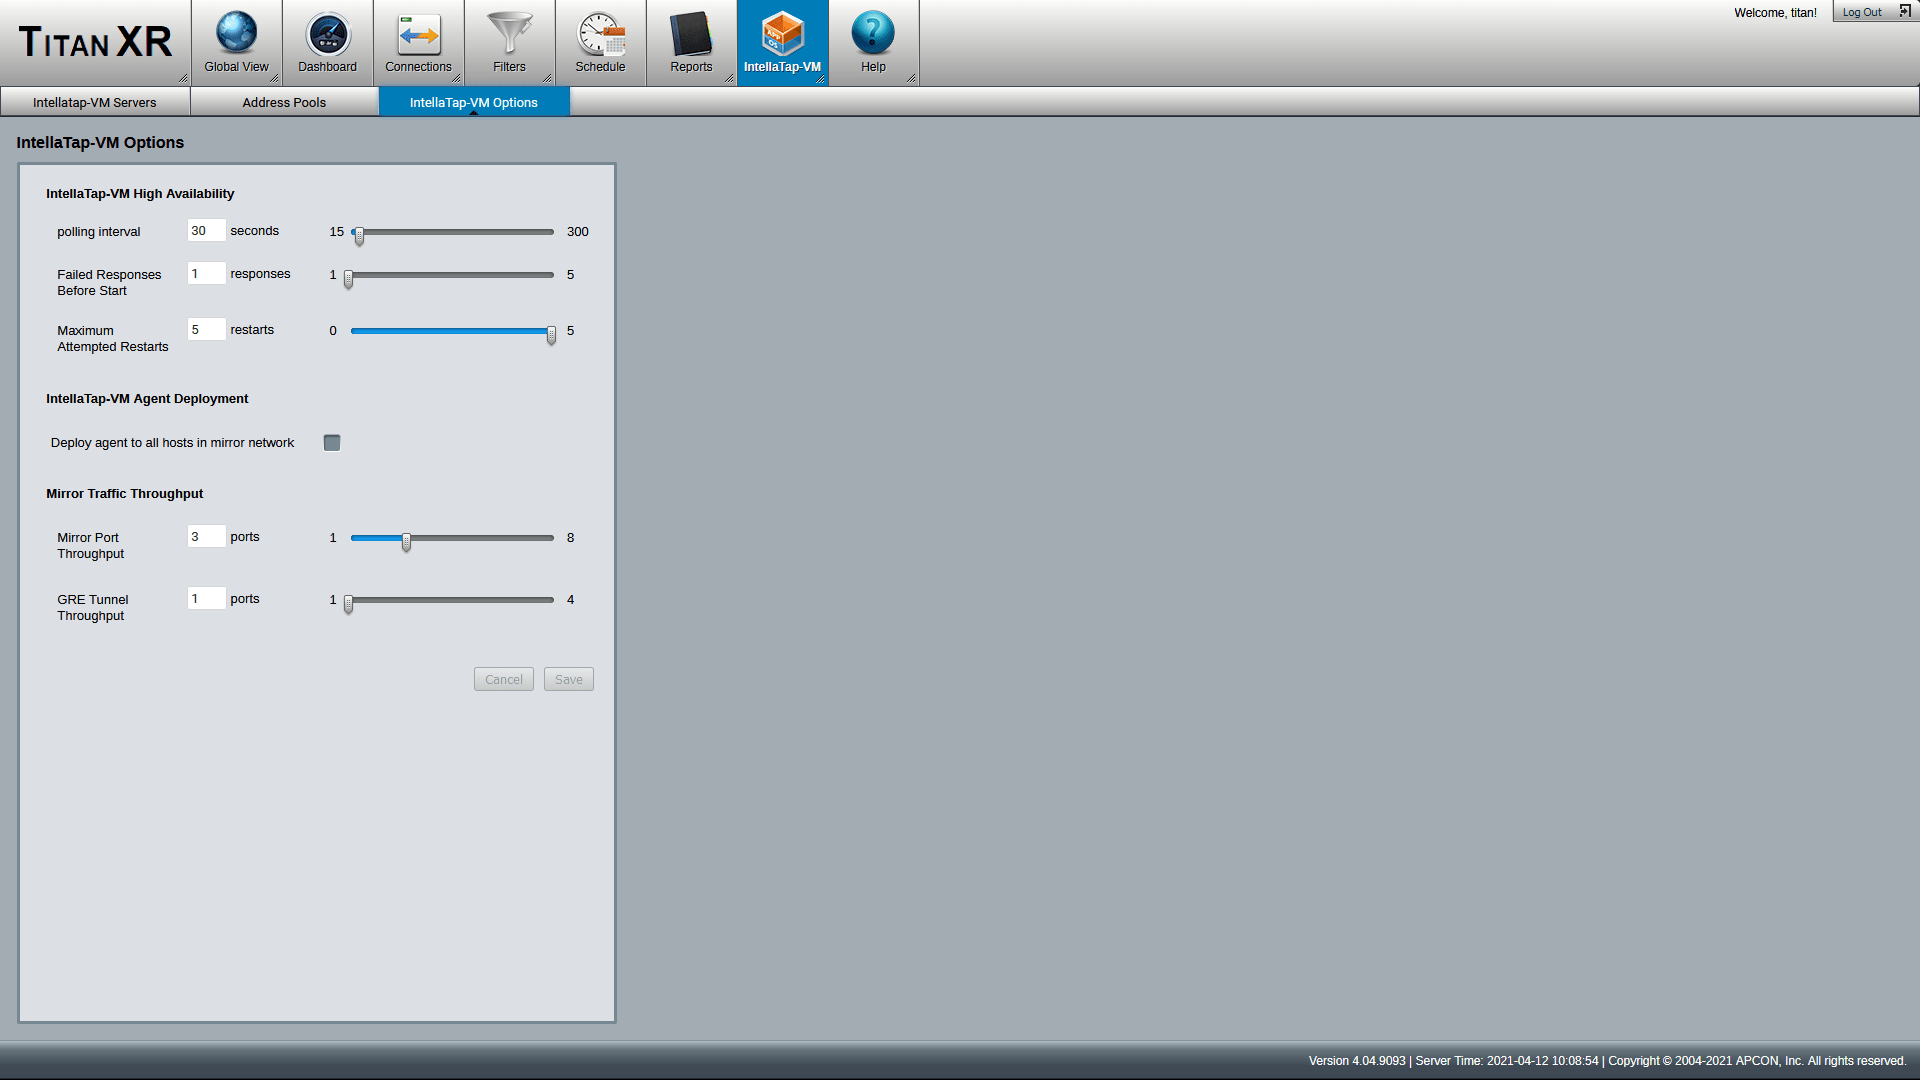
Task: Click Failed Responses Before Start field
Action: pyautogui.click(x=203, y=274)
